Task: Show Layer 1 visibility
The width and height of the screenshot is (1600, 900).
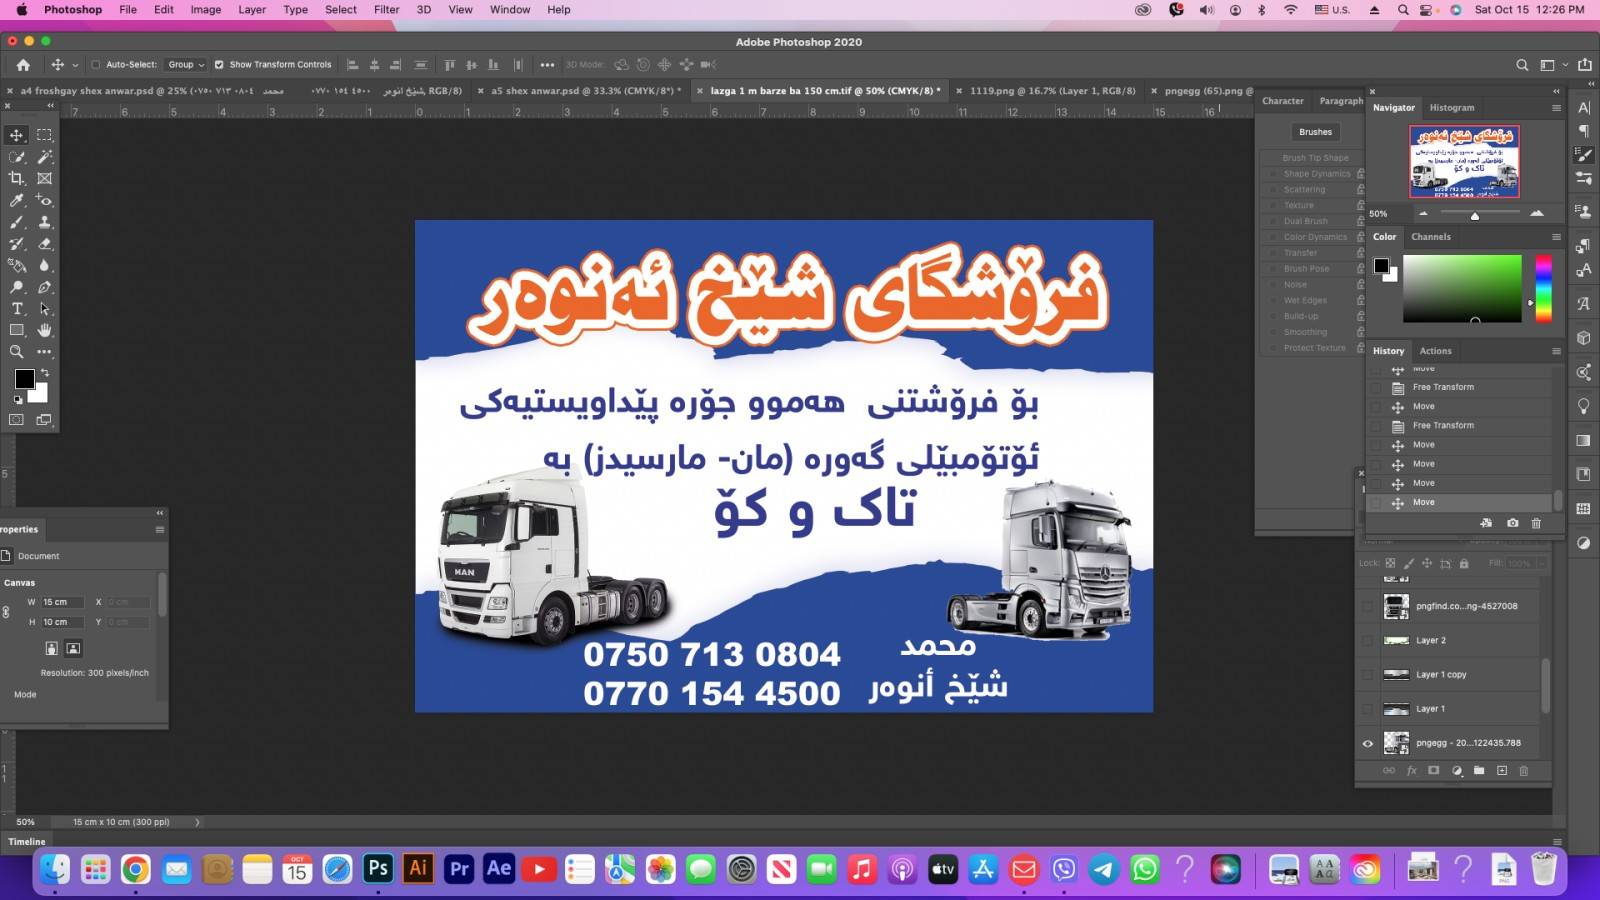Action: click(1368, 709)
